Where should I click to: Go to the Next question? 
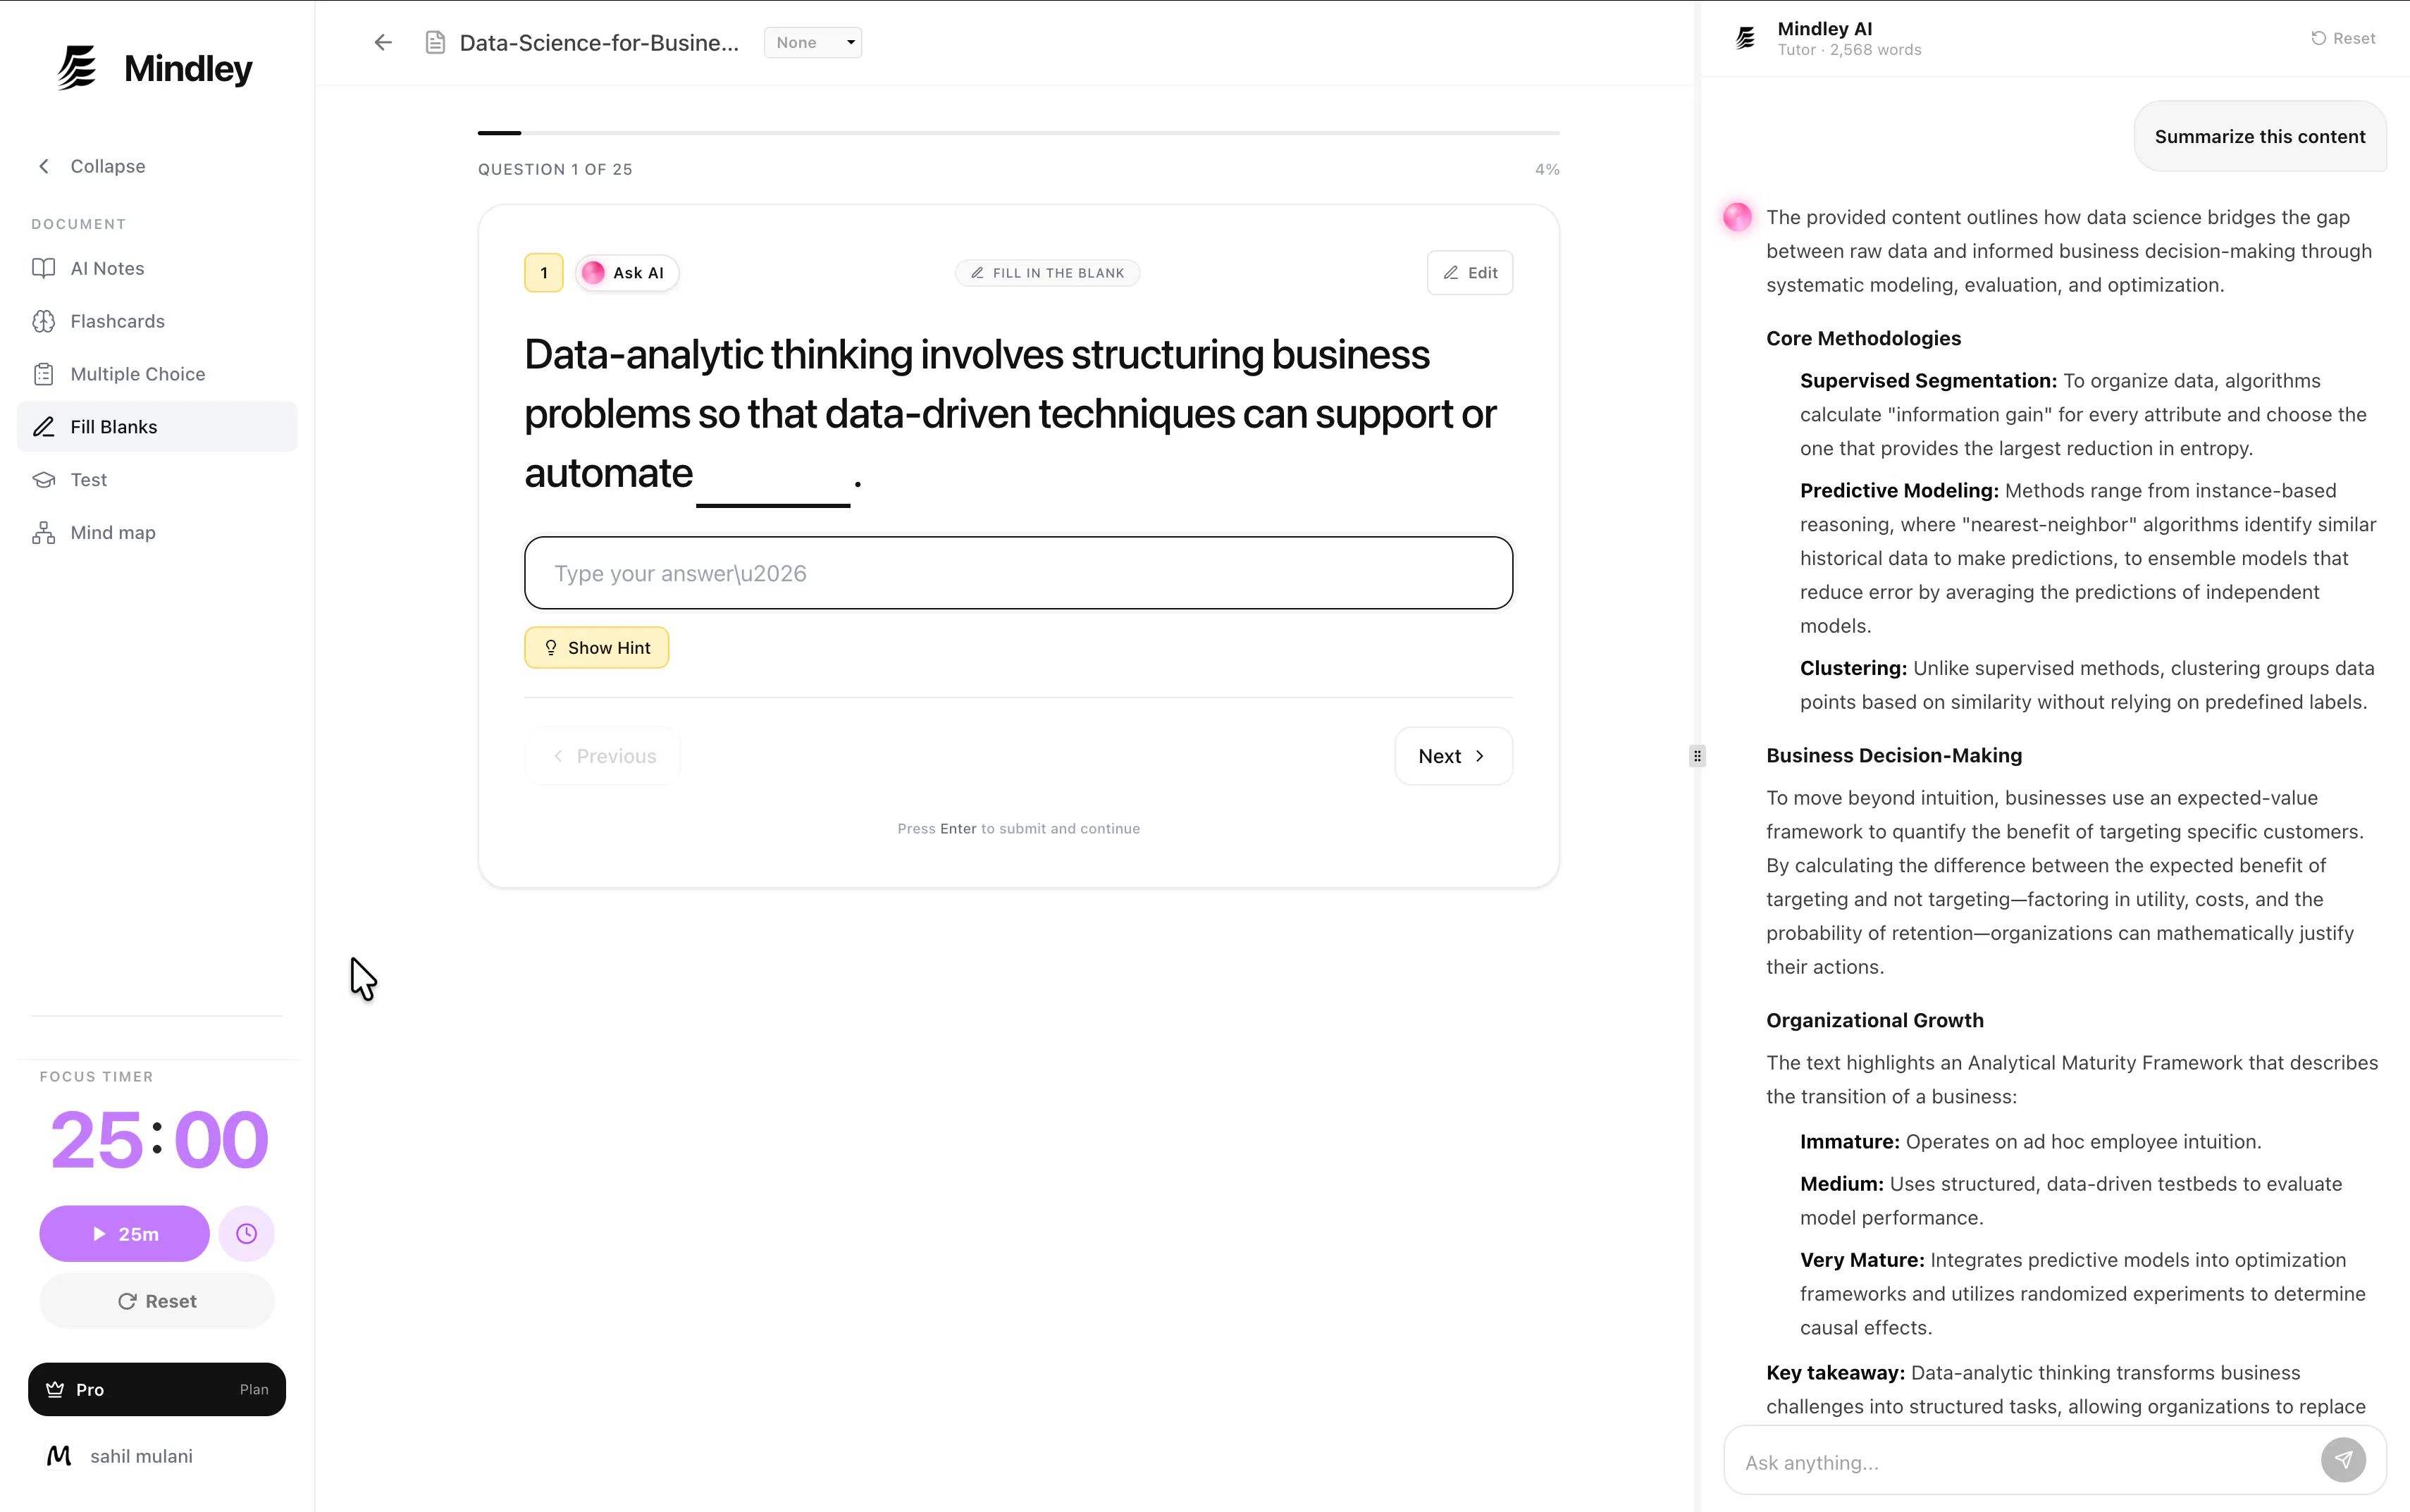coord(1453,756)
